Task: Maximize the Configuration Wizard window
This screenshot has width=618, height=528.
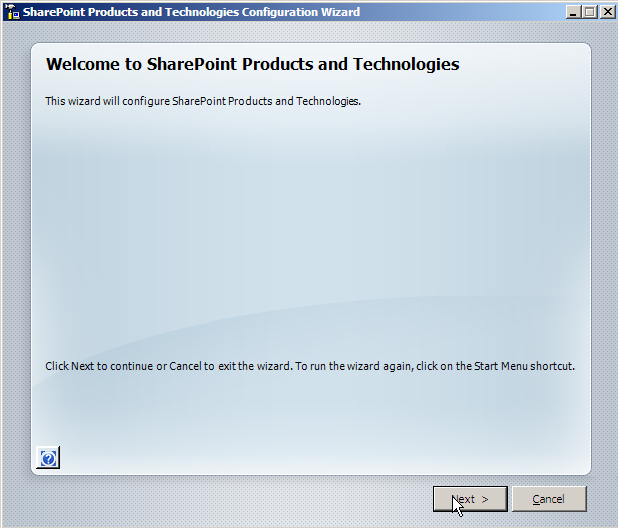Action: point(588,12)
